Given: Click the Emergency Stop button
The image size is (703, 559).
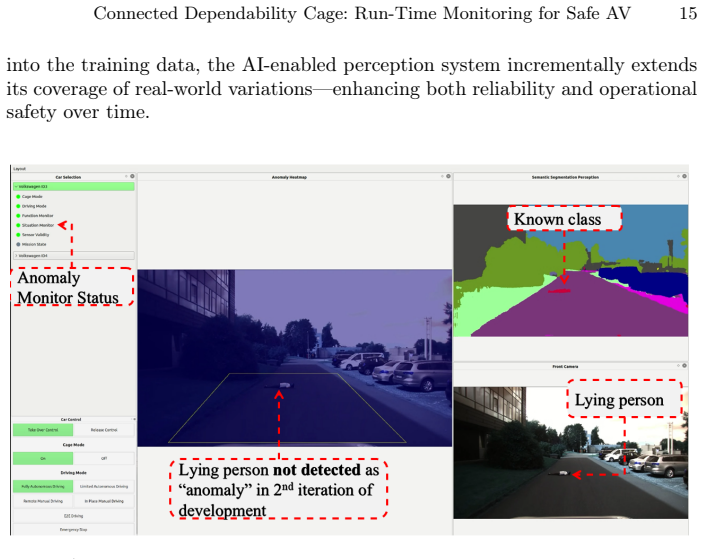Looking at the screenshot, I should 74,529.
